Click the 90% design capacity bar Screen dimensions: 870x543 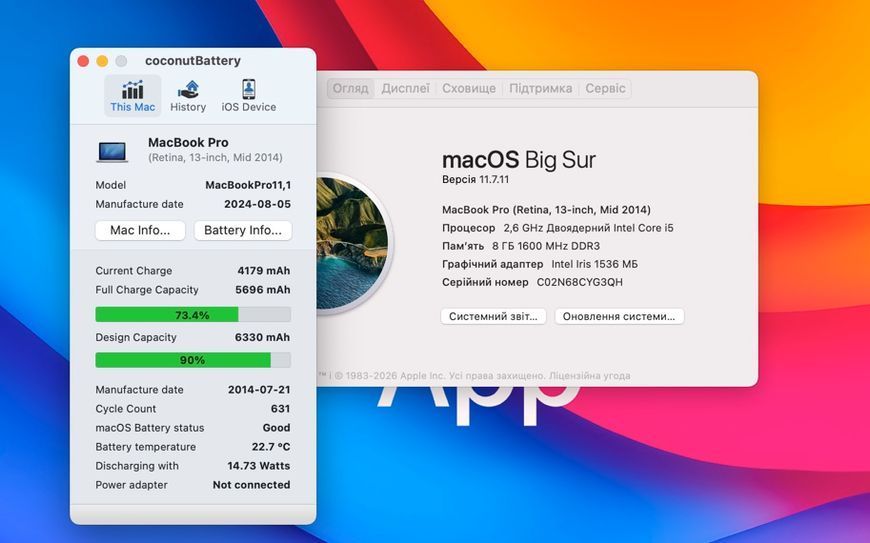pos(193,360)
